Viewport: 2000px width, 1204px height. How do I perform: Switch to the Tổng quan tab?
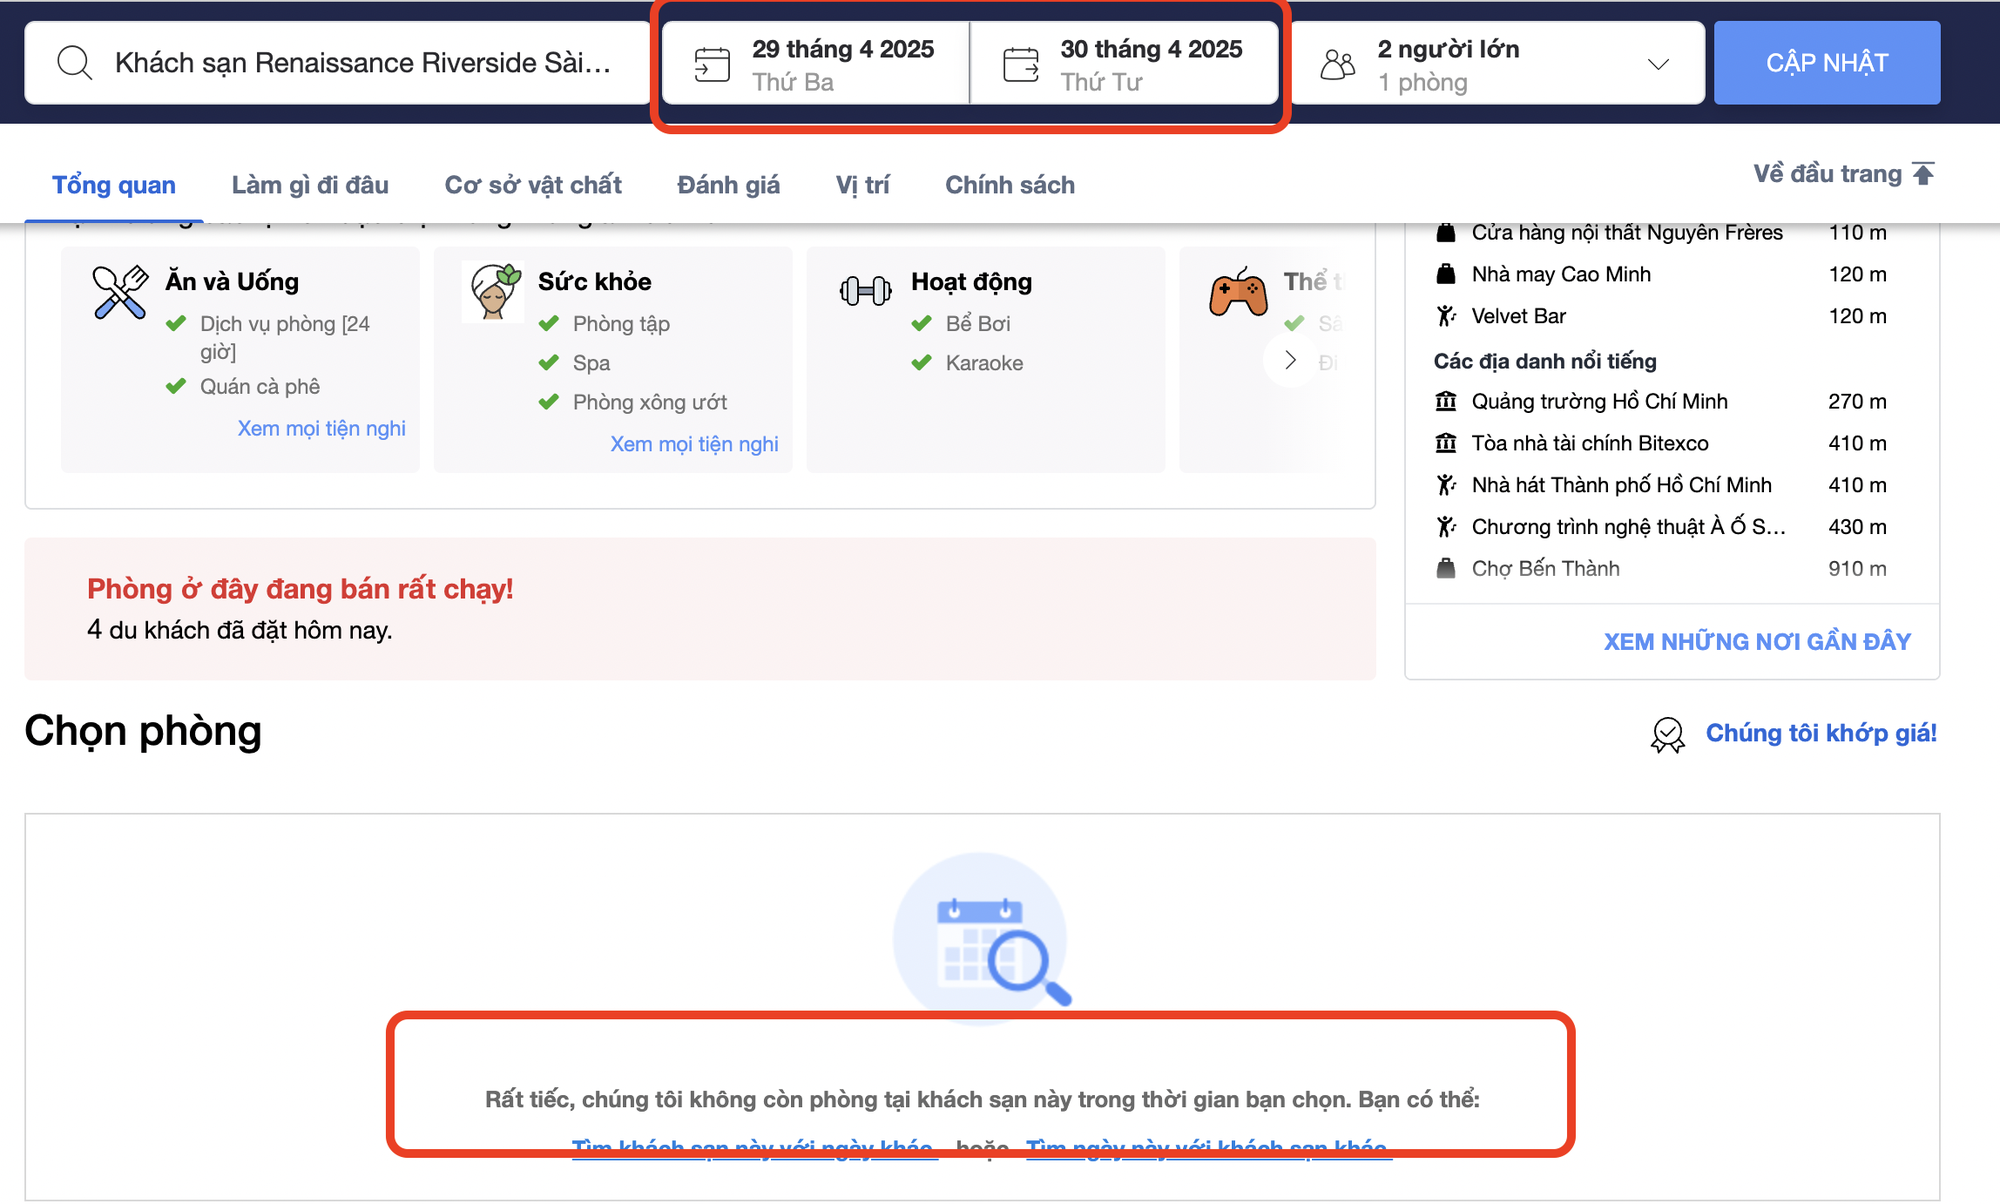(114, 185)
